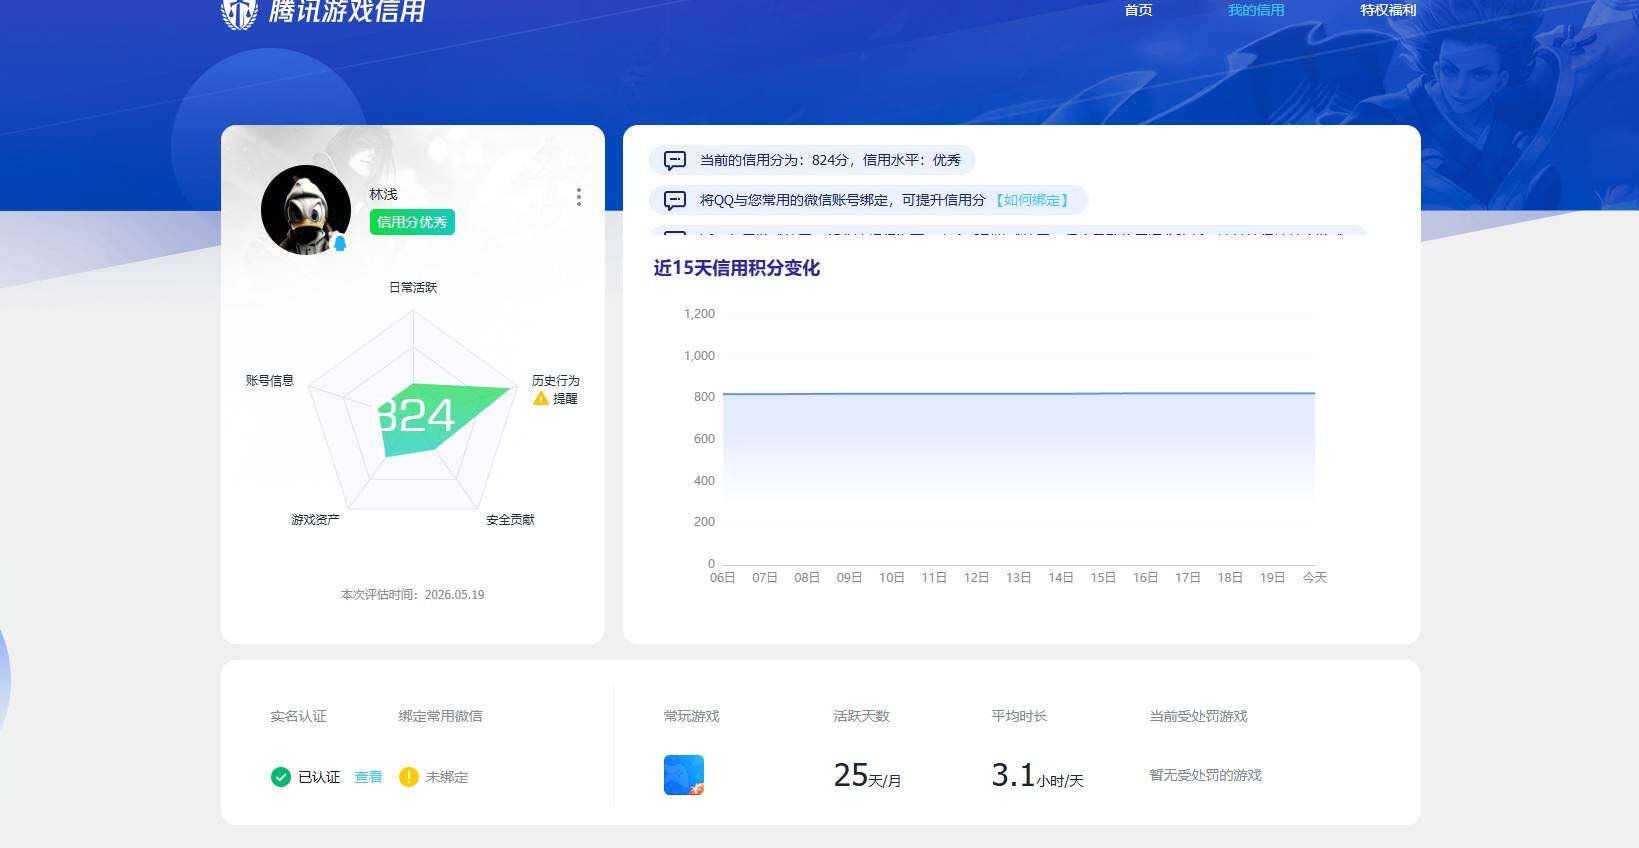
Task: Click the 19日 marker on chart axis
Action: click(1272, 578)
